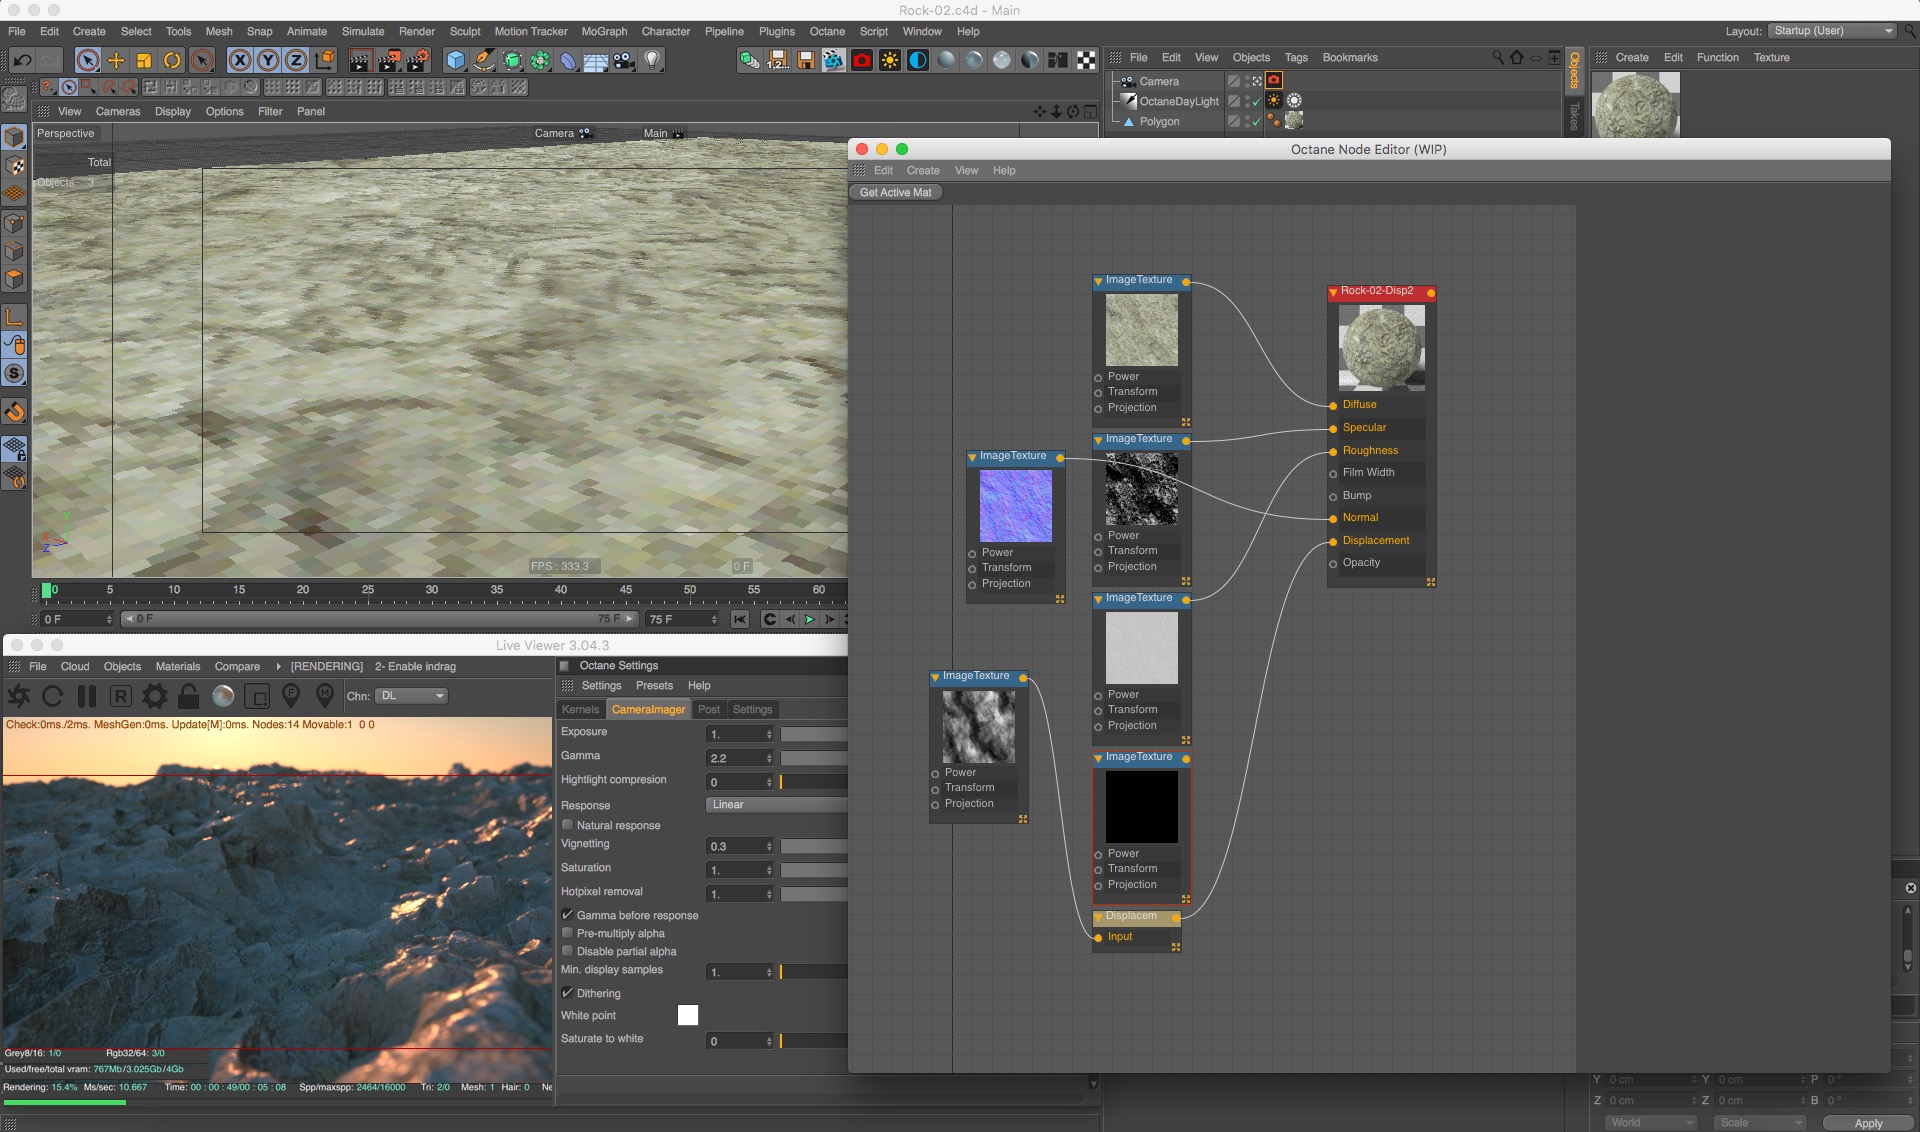Image resolution: width=1920 pixels, height=1132 pixels.
Task: Click the Undo arrow icon
Action: coord(22,61)
